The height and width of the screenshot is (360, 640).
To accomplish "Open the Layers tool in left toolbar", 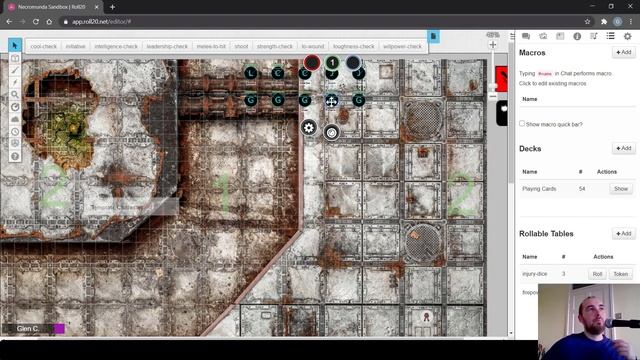I will [15, 58].
